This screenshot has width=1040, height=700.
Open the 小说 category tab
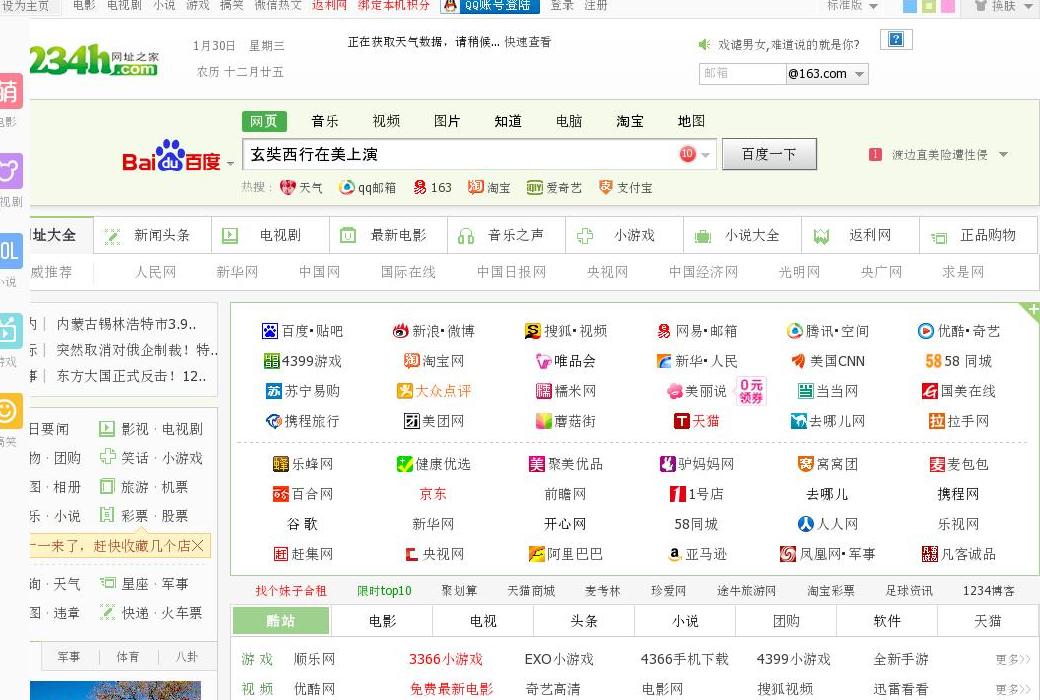[685, 621]
